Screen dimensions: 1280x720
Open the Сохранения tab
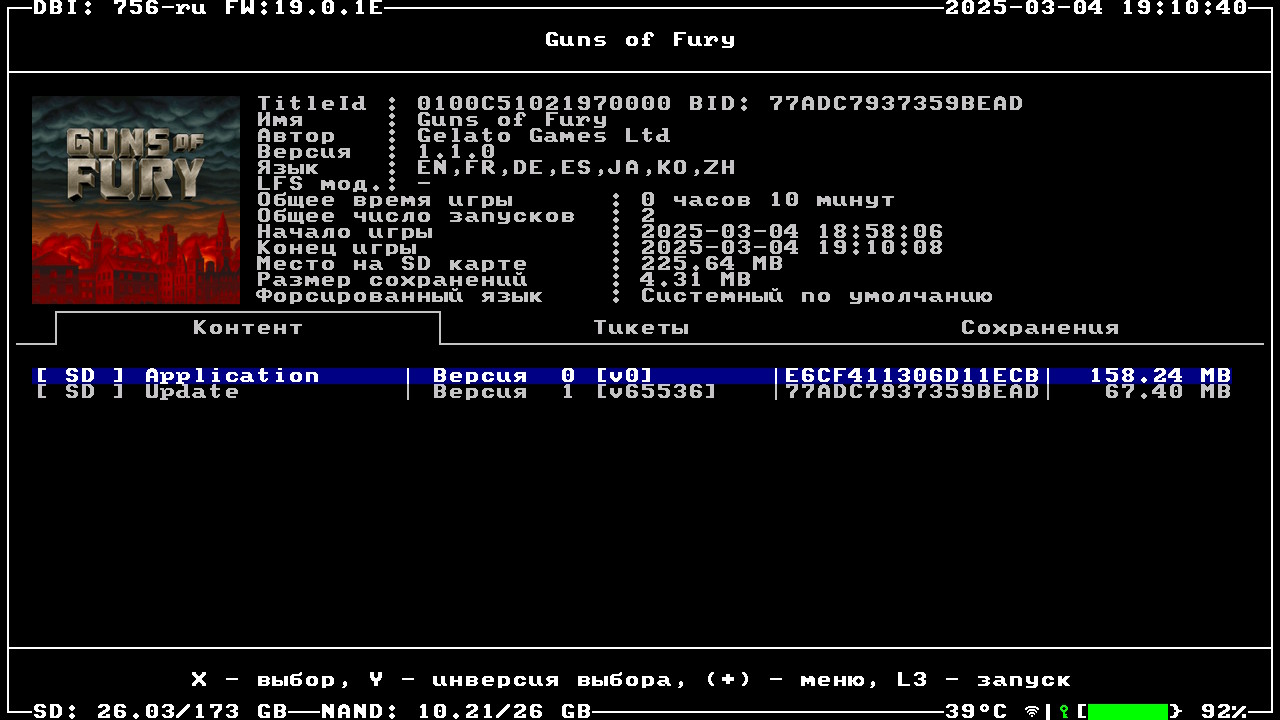pyautogui.click(x=1039, y=328)
